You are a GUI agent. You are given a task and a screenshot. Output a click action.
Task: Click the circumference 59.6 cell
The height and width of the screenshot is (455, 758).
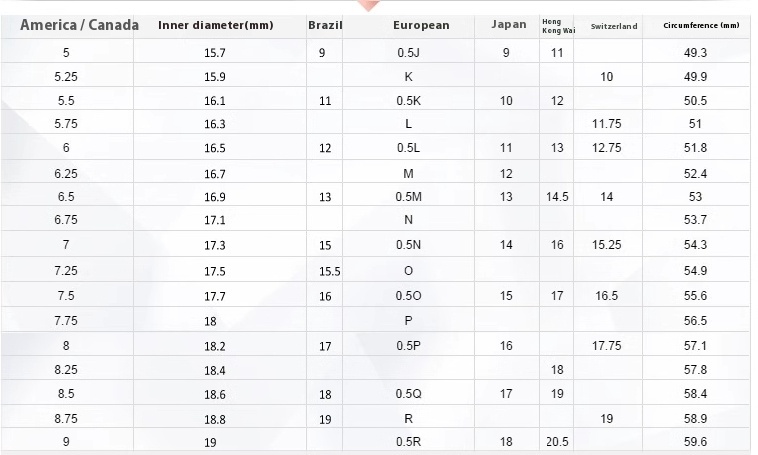coord(695,442)
